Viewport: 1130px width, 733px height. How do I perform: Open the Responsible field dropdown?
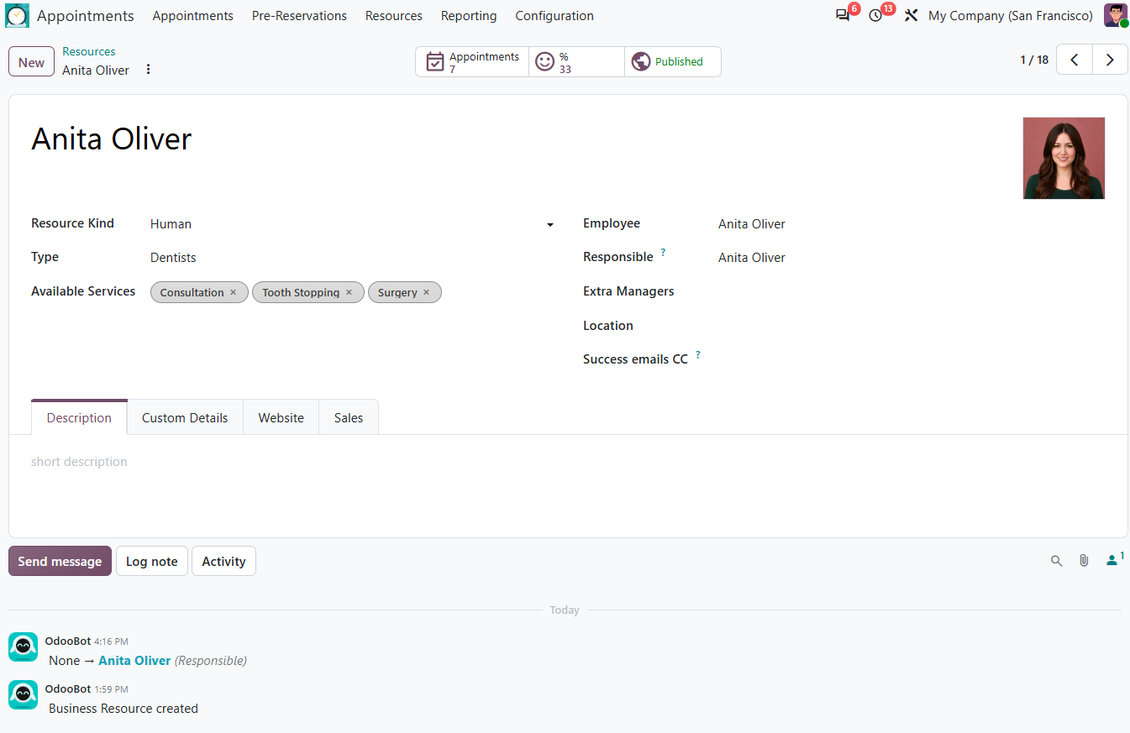pos(912,258)
